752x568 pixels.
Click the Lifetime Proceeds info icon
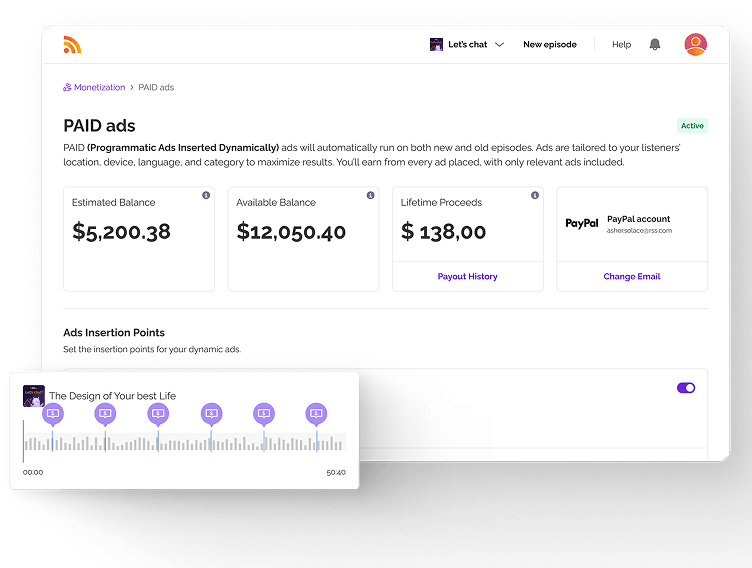tap(534, 195)
